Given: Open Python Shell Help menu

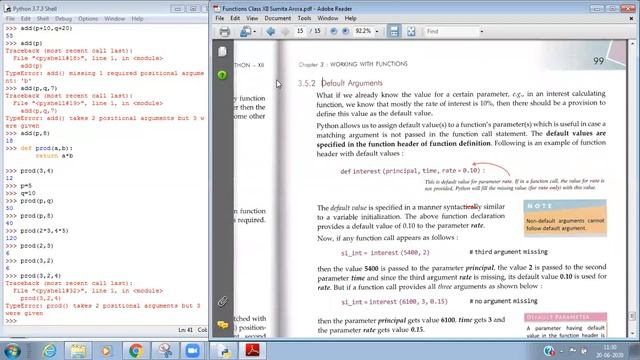Looking at the screenshot, I should 138,19.
